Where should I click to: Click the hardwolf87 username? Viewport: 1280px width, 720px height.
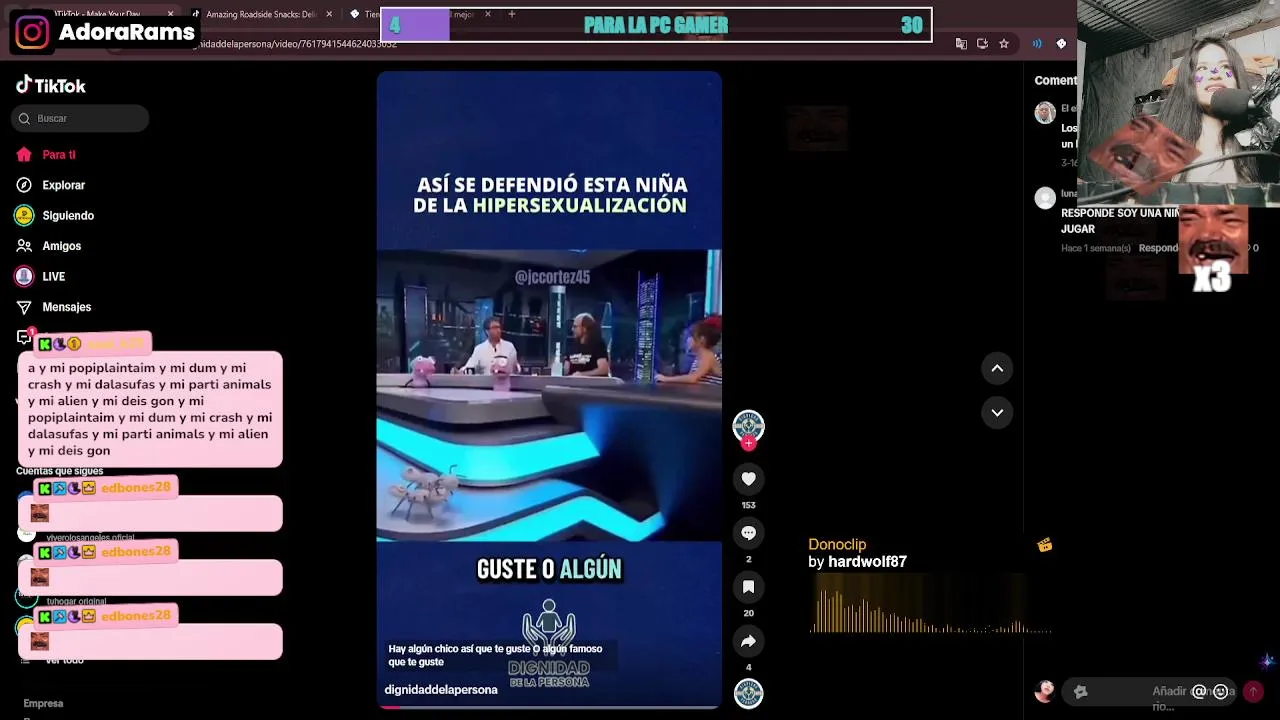(x=867, y=562)
